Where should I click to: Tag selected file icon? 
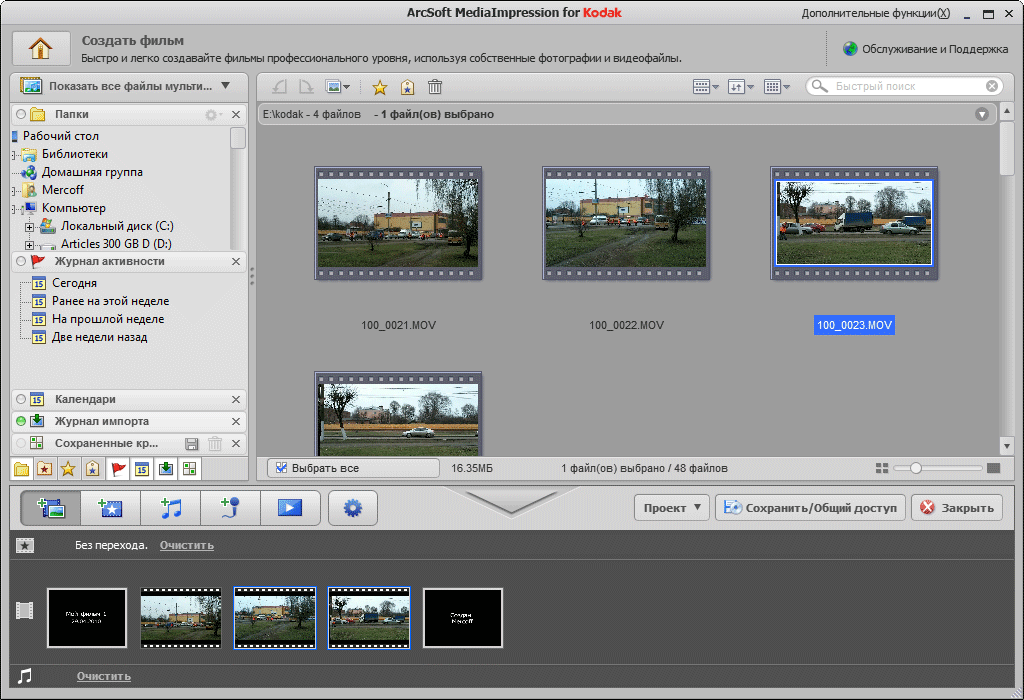tap(408, 87)
